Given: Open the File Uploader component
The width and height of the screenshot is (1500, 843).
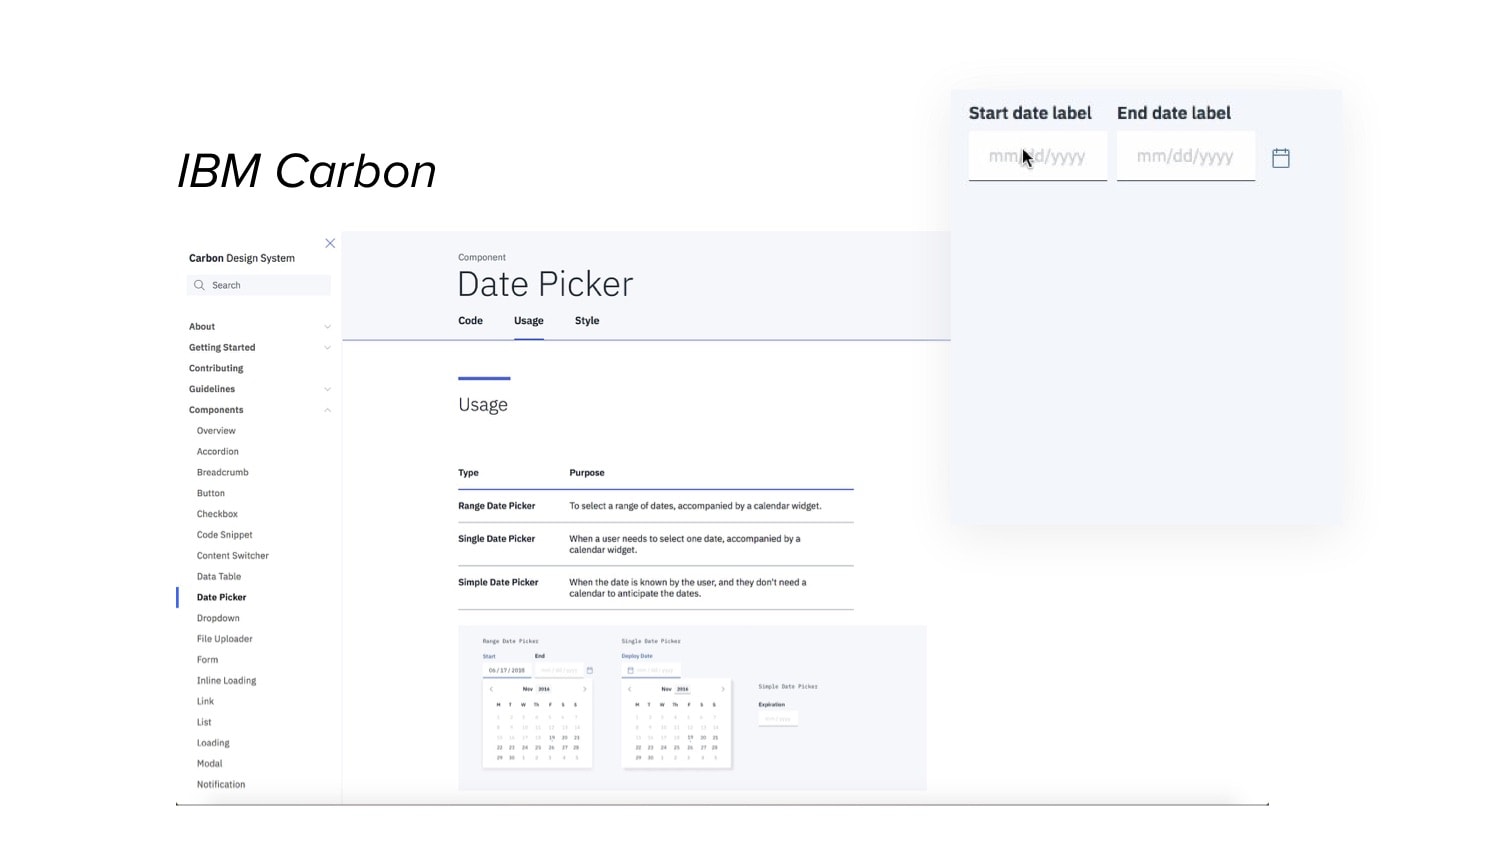Looking at the screenshot, I should [225, 639].
